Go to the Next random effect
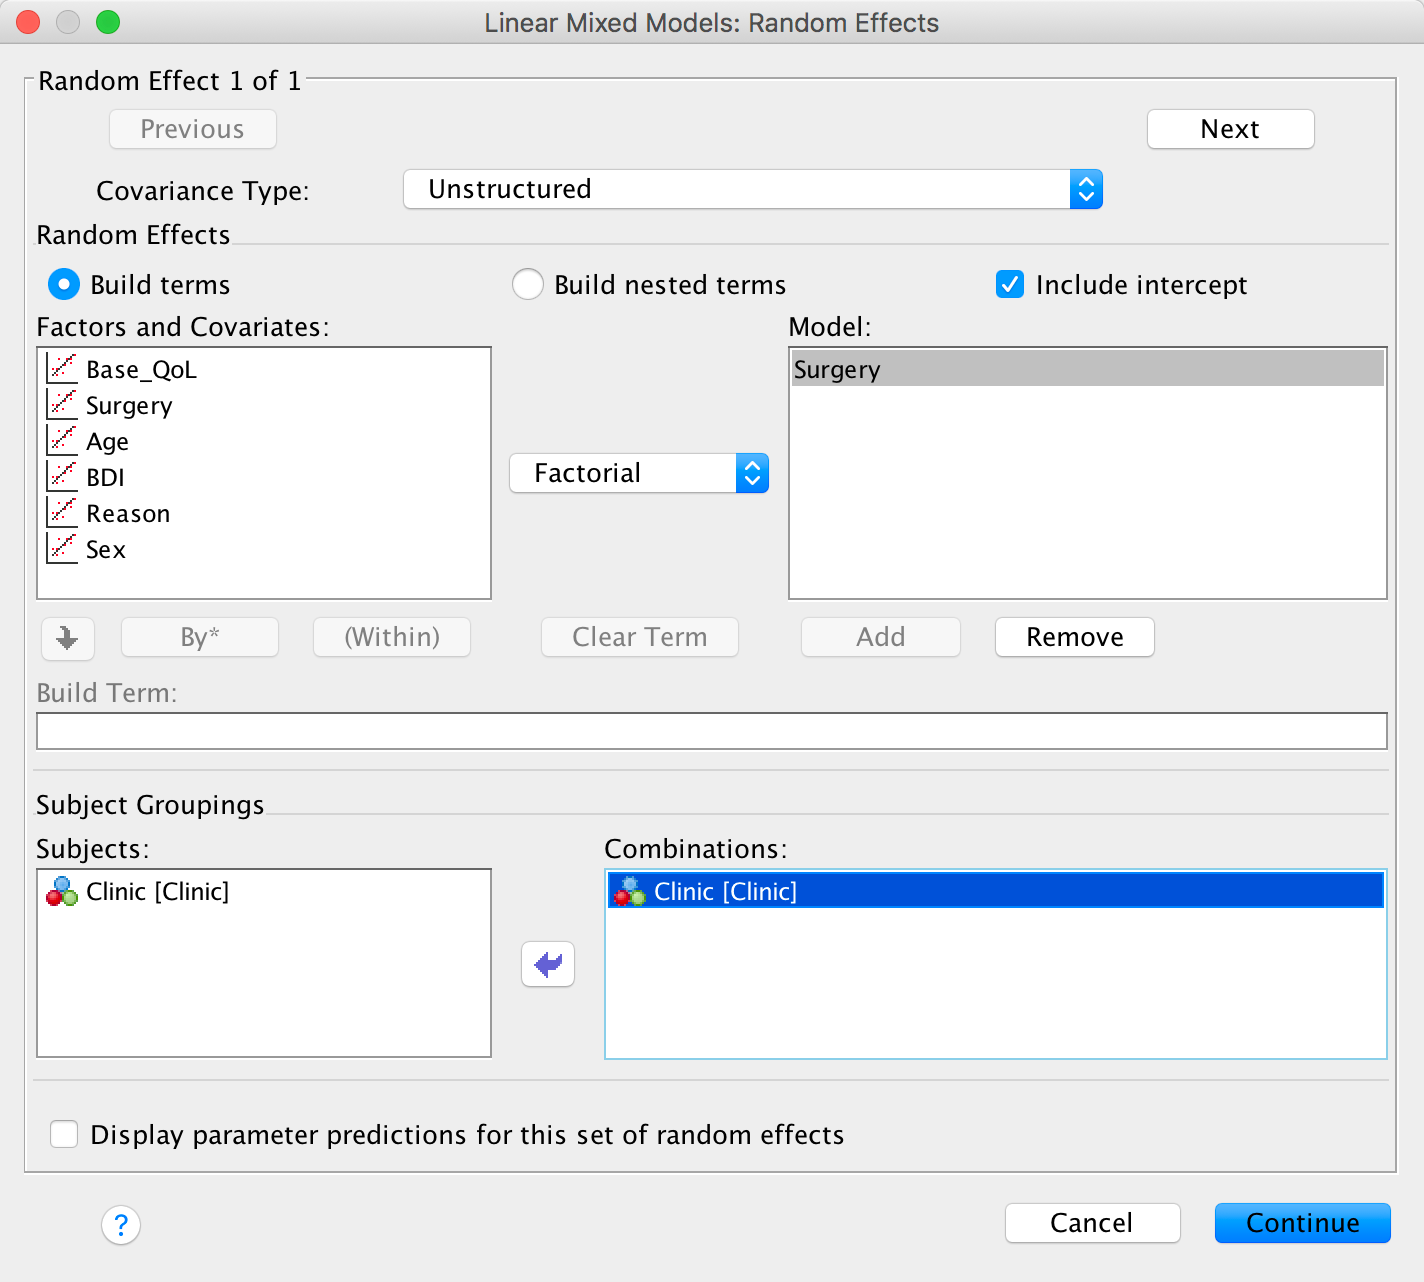The image size is (1424, 1282). (1230, 129)
